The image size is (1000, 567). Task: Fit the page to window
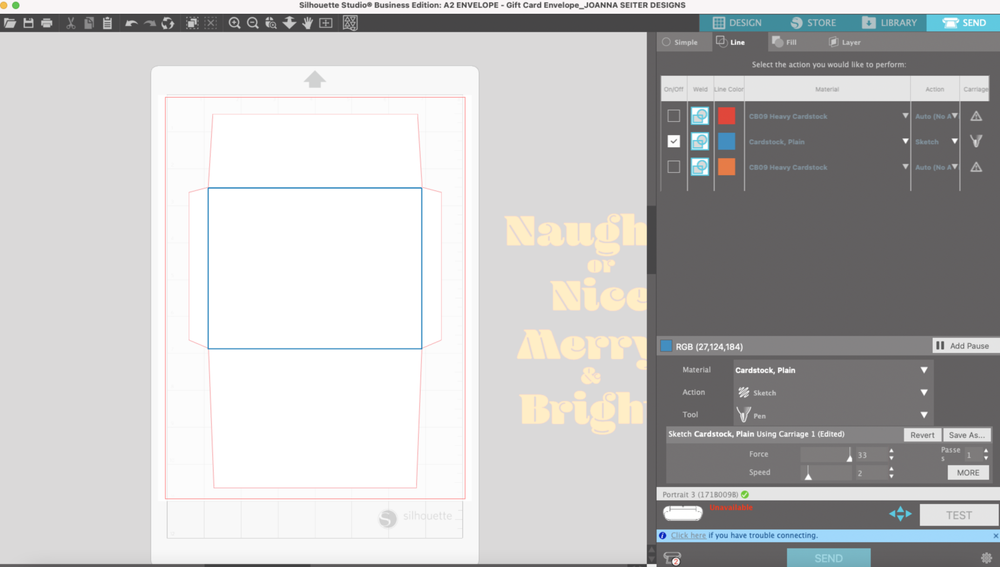click(x=326, y=23)
